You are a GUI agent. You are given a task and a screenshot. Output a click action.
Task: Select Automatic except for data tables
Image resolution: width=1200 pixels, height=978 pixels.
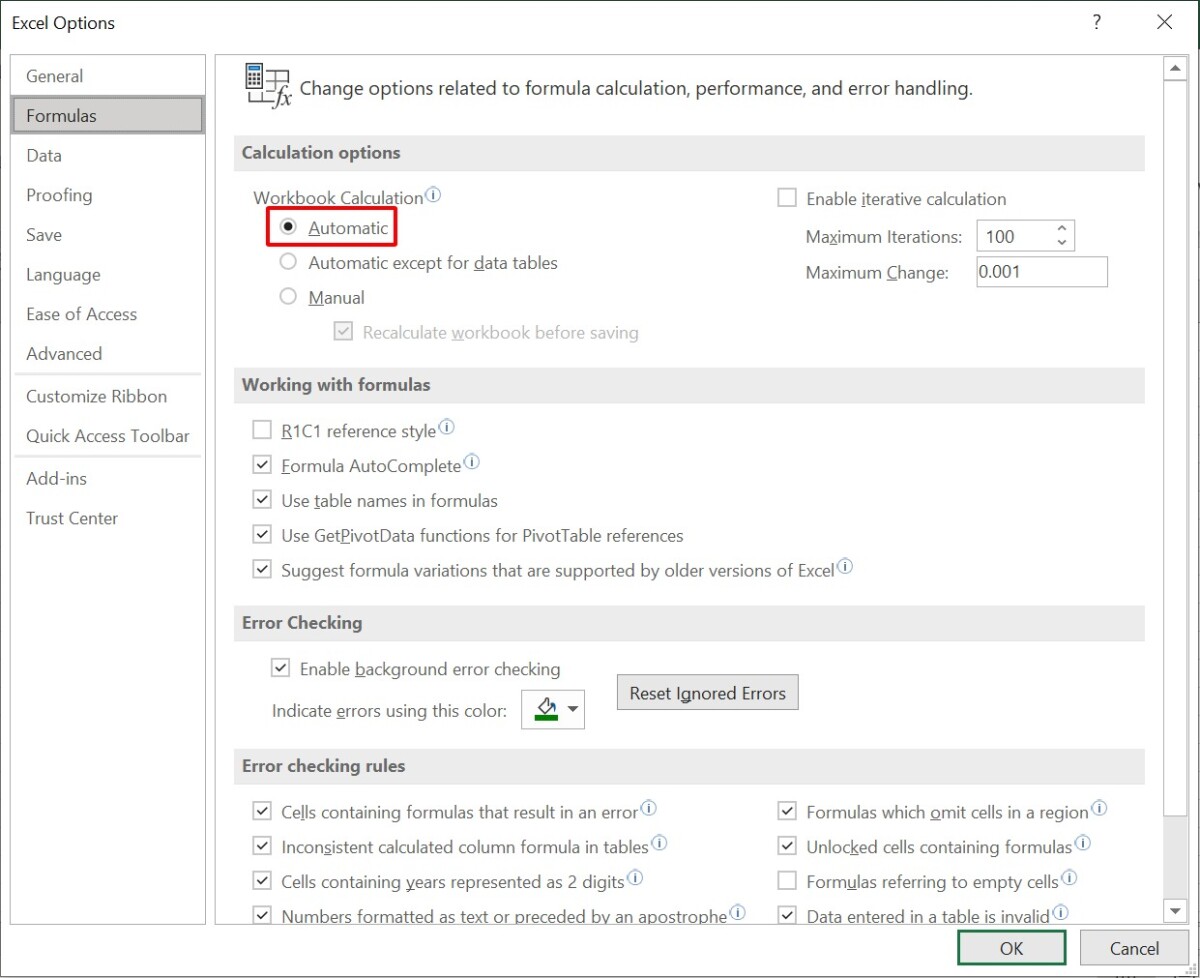click(289, 262)
